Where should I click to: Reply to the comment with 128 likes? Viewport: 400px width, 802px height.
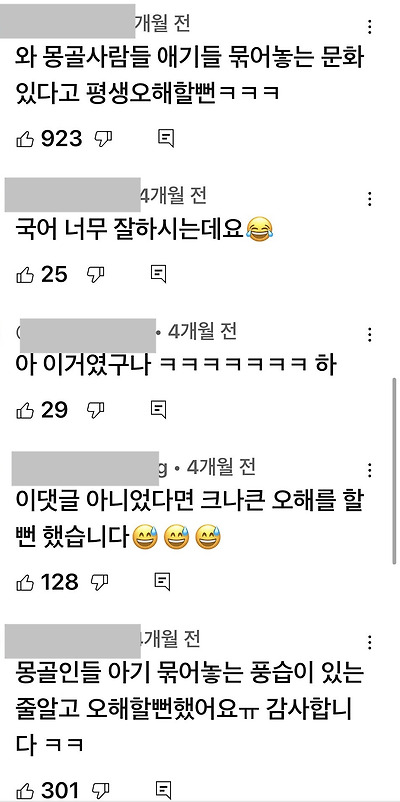click(162, 581)
